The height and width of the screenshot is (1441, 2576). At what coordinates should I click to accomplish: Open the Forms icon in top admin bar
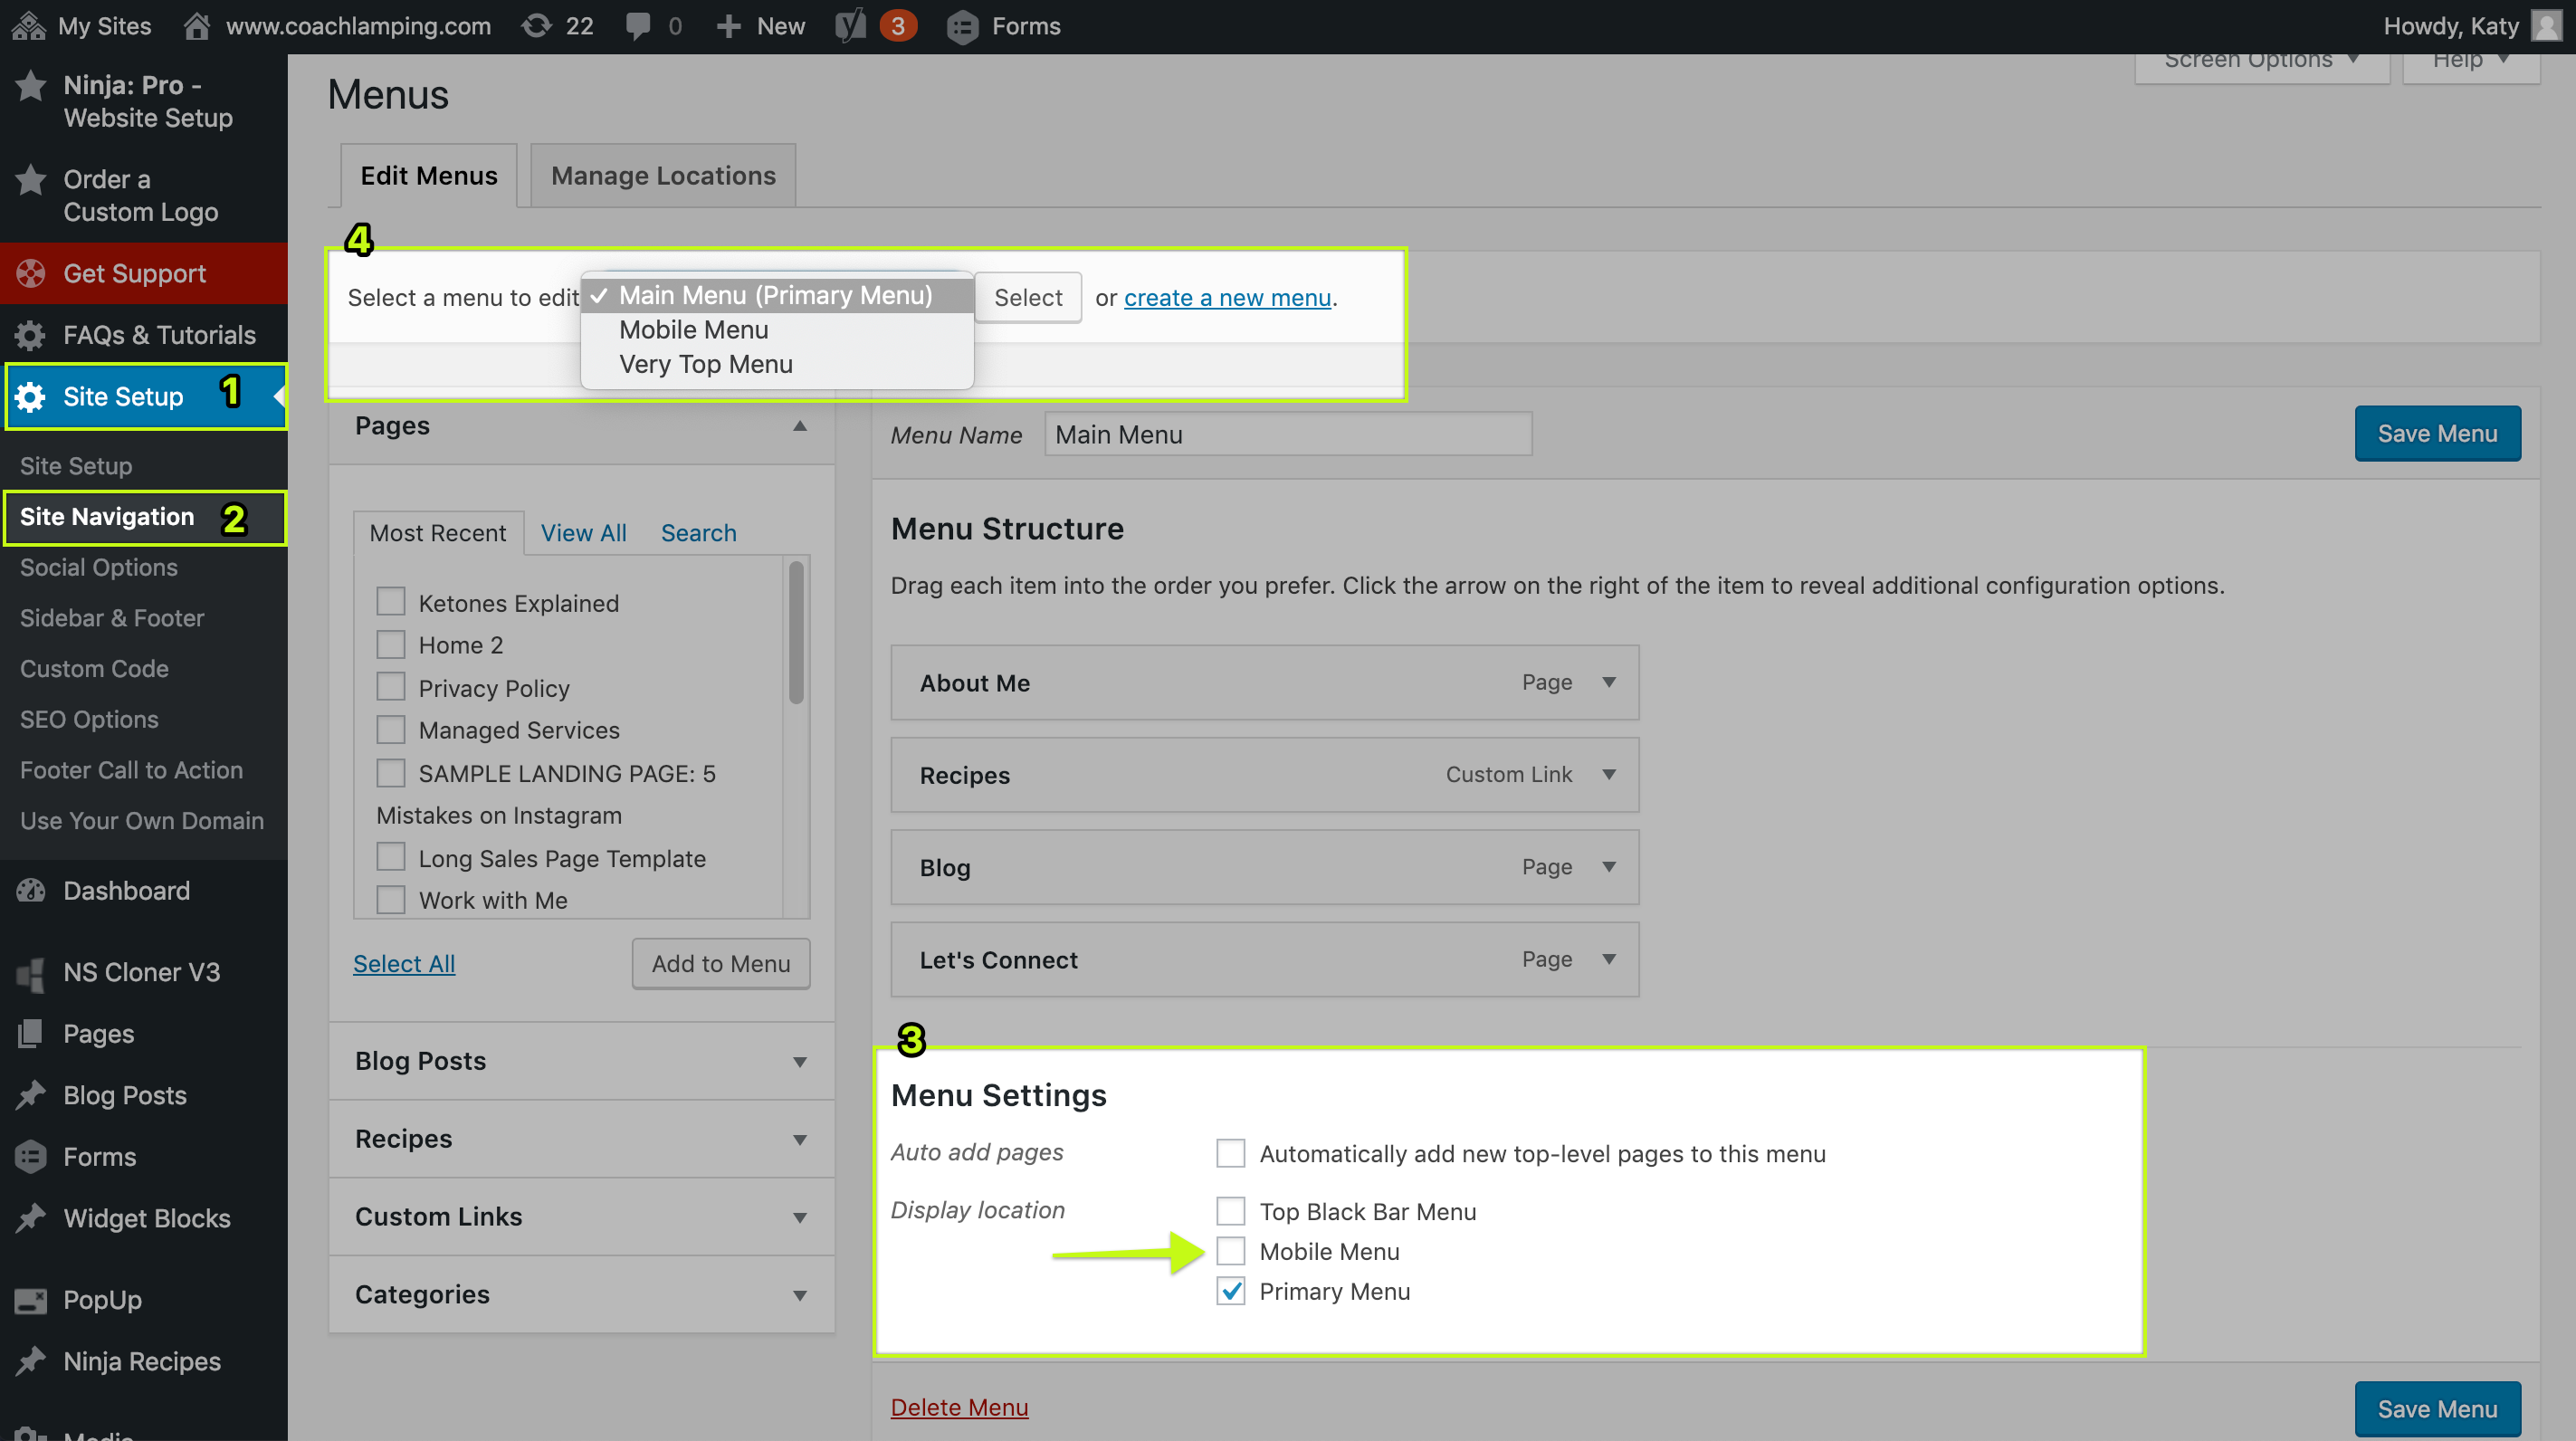962,26
